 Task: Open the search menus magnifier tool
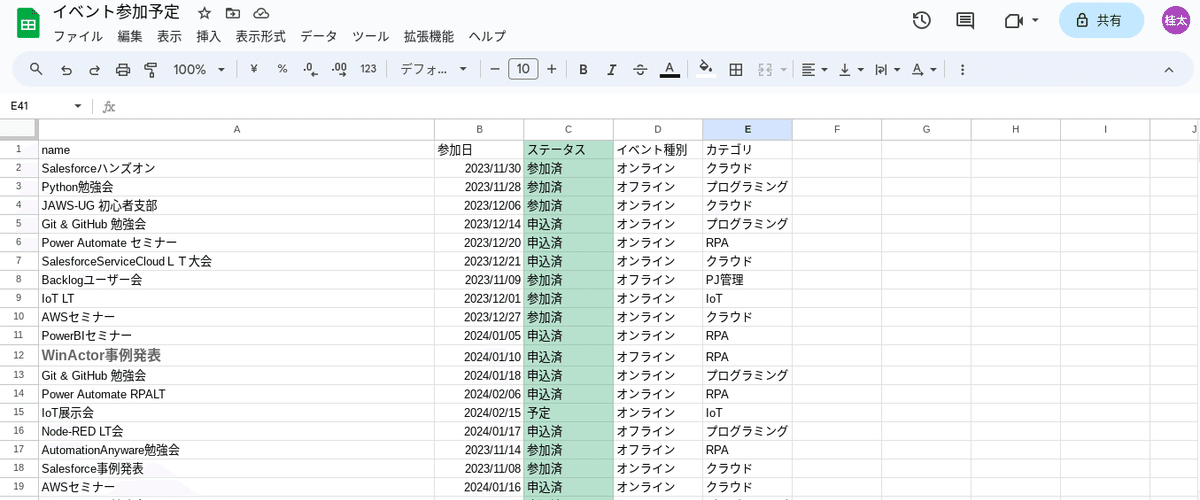point(36,69)
